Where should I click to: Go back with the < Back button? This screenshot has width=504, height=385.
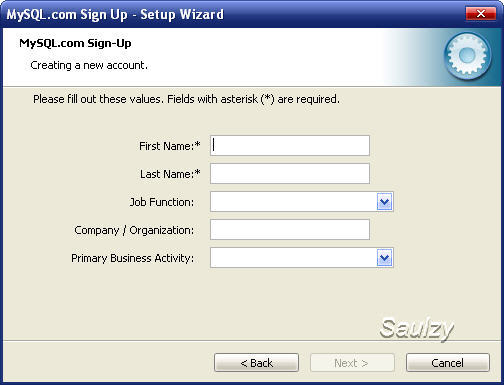click(x=256, y=363)
